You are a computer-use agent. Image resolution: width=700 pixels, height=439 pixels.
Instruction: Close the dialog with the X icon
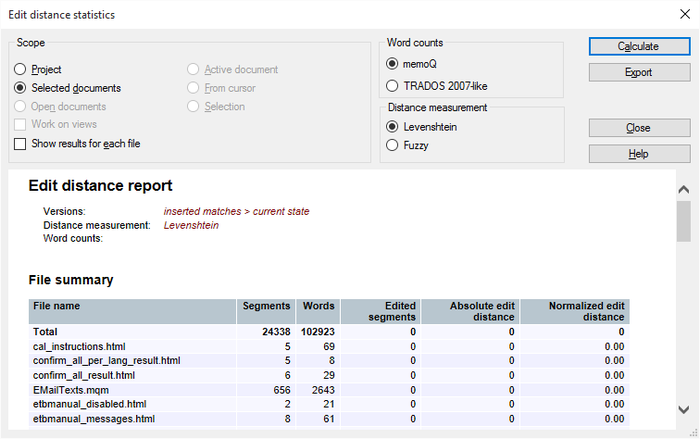(x=683, y=15)
